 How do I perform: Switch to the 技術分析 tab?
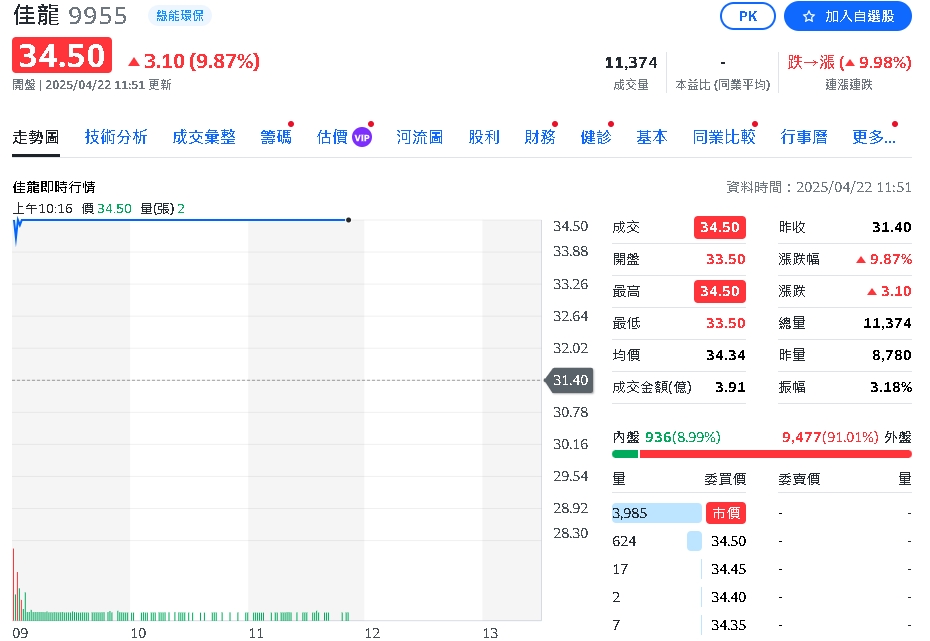pos(116,137)
